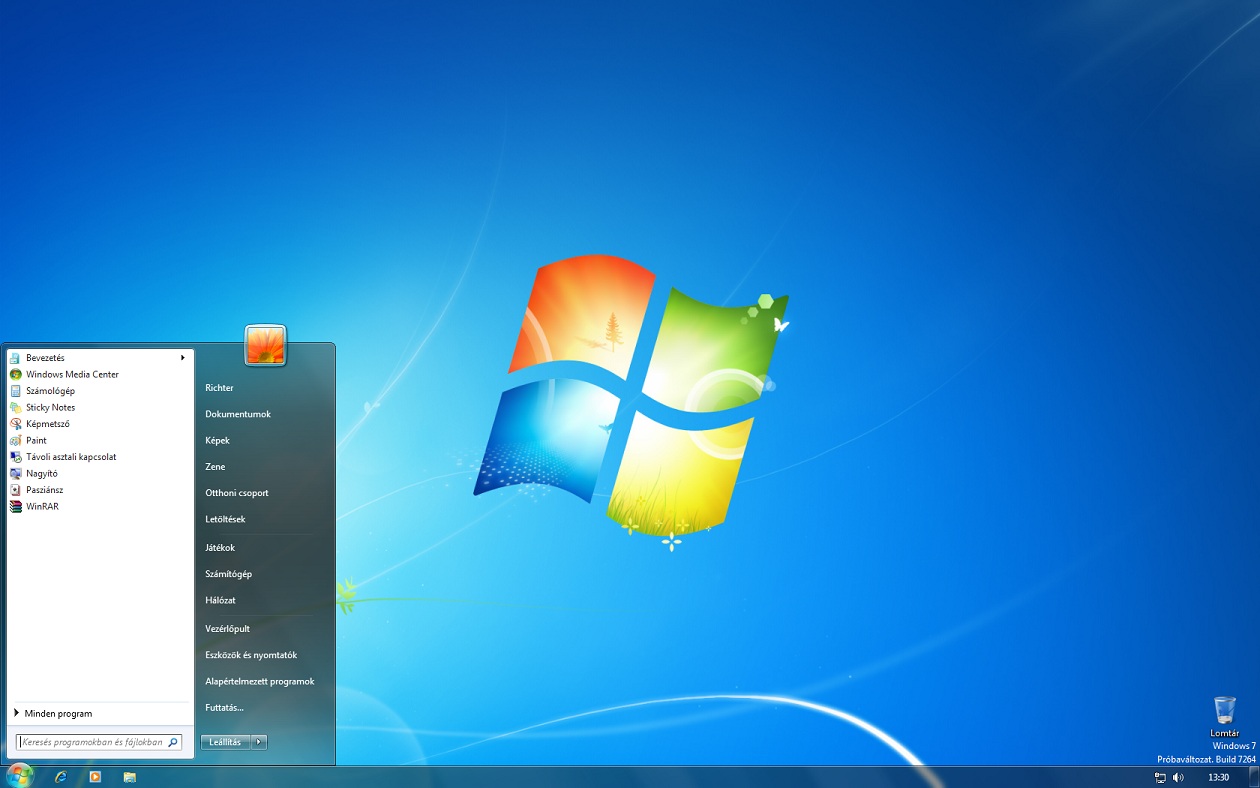Image resolution: width=1260 pixels, height=788 pixels.
Task: Click the Leállítás shutdown button
Action: point(226,742)
